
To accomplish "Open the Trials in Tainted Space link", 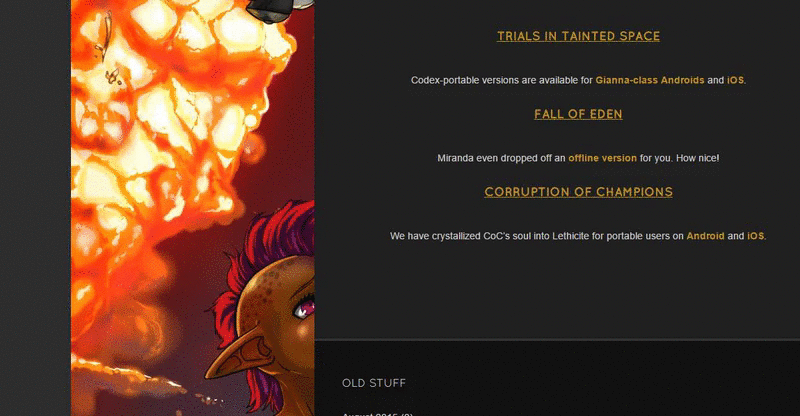I will click(x=578, y=36).
